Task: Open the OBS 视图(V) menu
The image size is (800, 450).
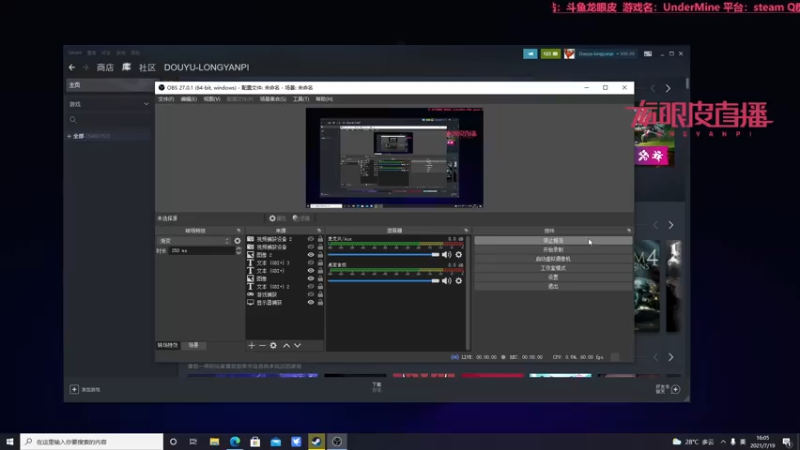Action: click(x=212, y=99)
